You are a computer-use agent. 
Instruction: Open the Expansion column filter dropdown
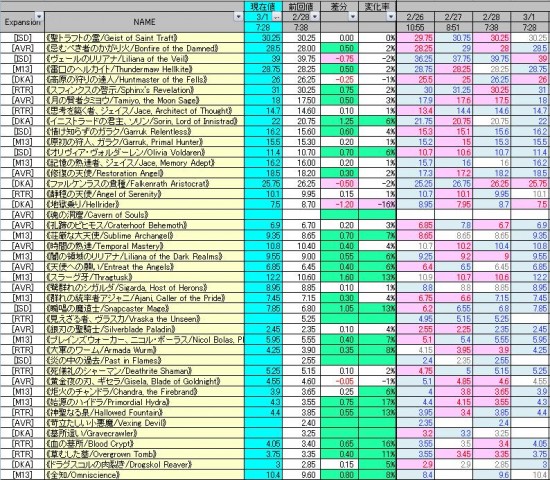click(39, 16)
